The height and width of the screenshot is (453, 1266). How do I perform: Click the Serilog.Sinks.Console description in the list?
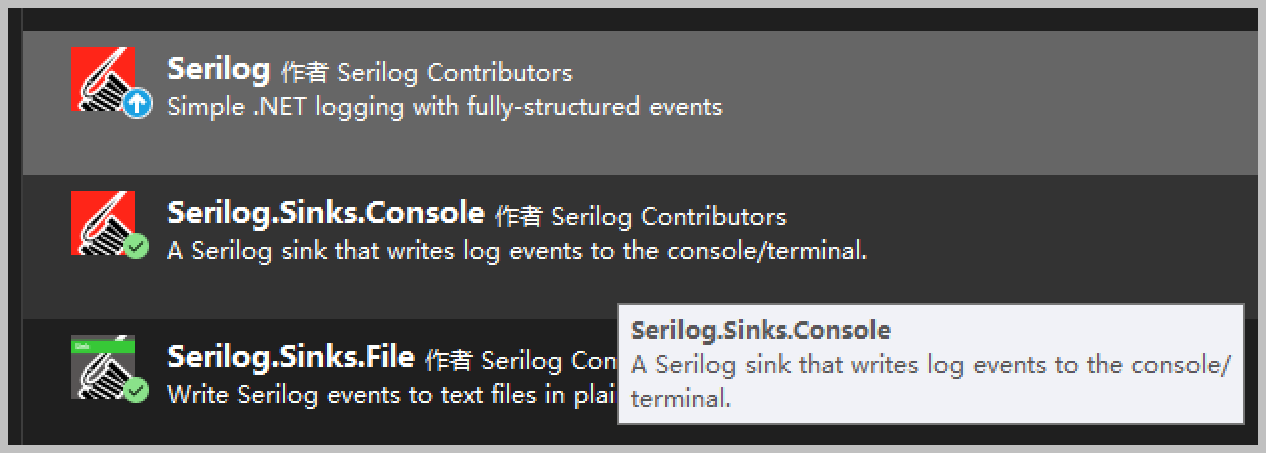[516, 251]
